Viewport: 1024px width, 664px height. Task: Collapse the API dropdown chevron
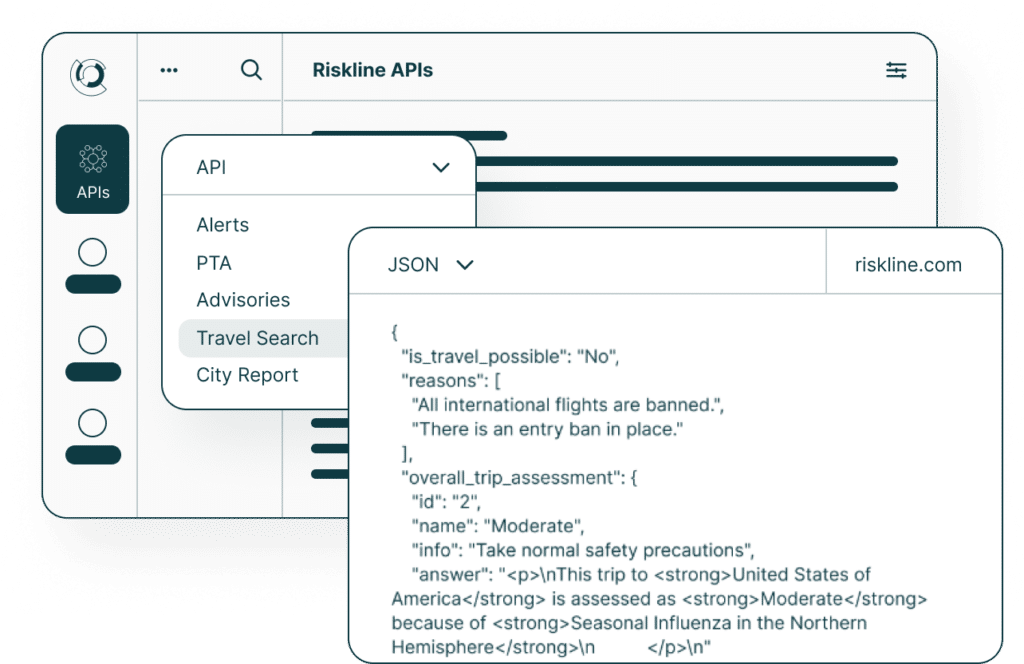[x=440, y=168]
